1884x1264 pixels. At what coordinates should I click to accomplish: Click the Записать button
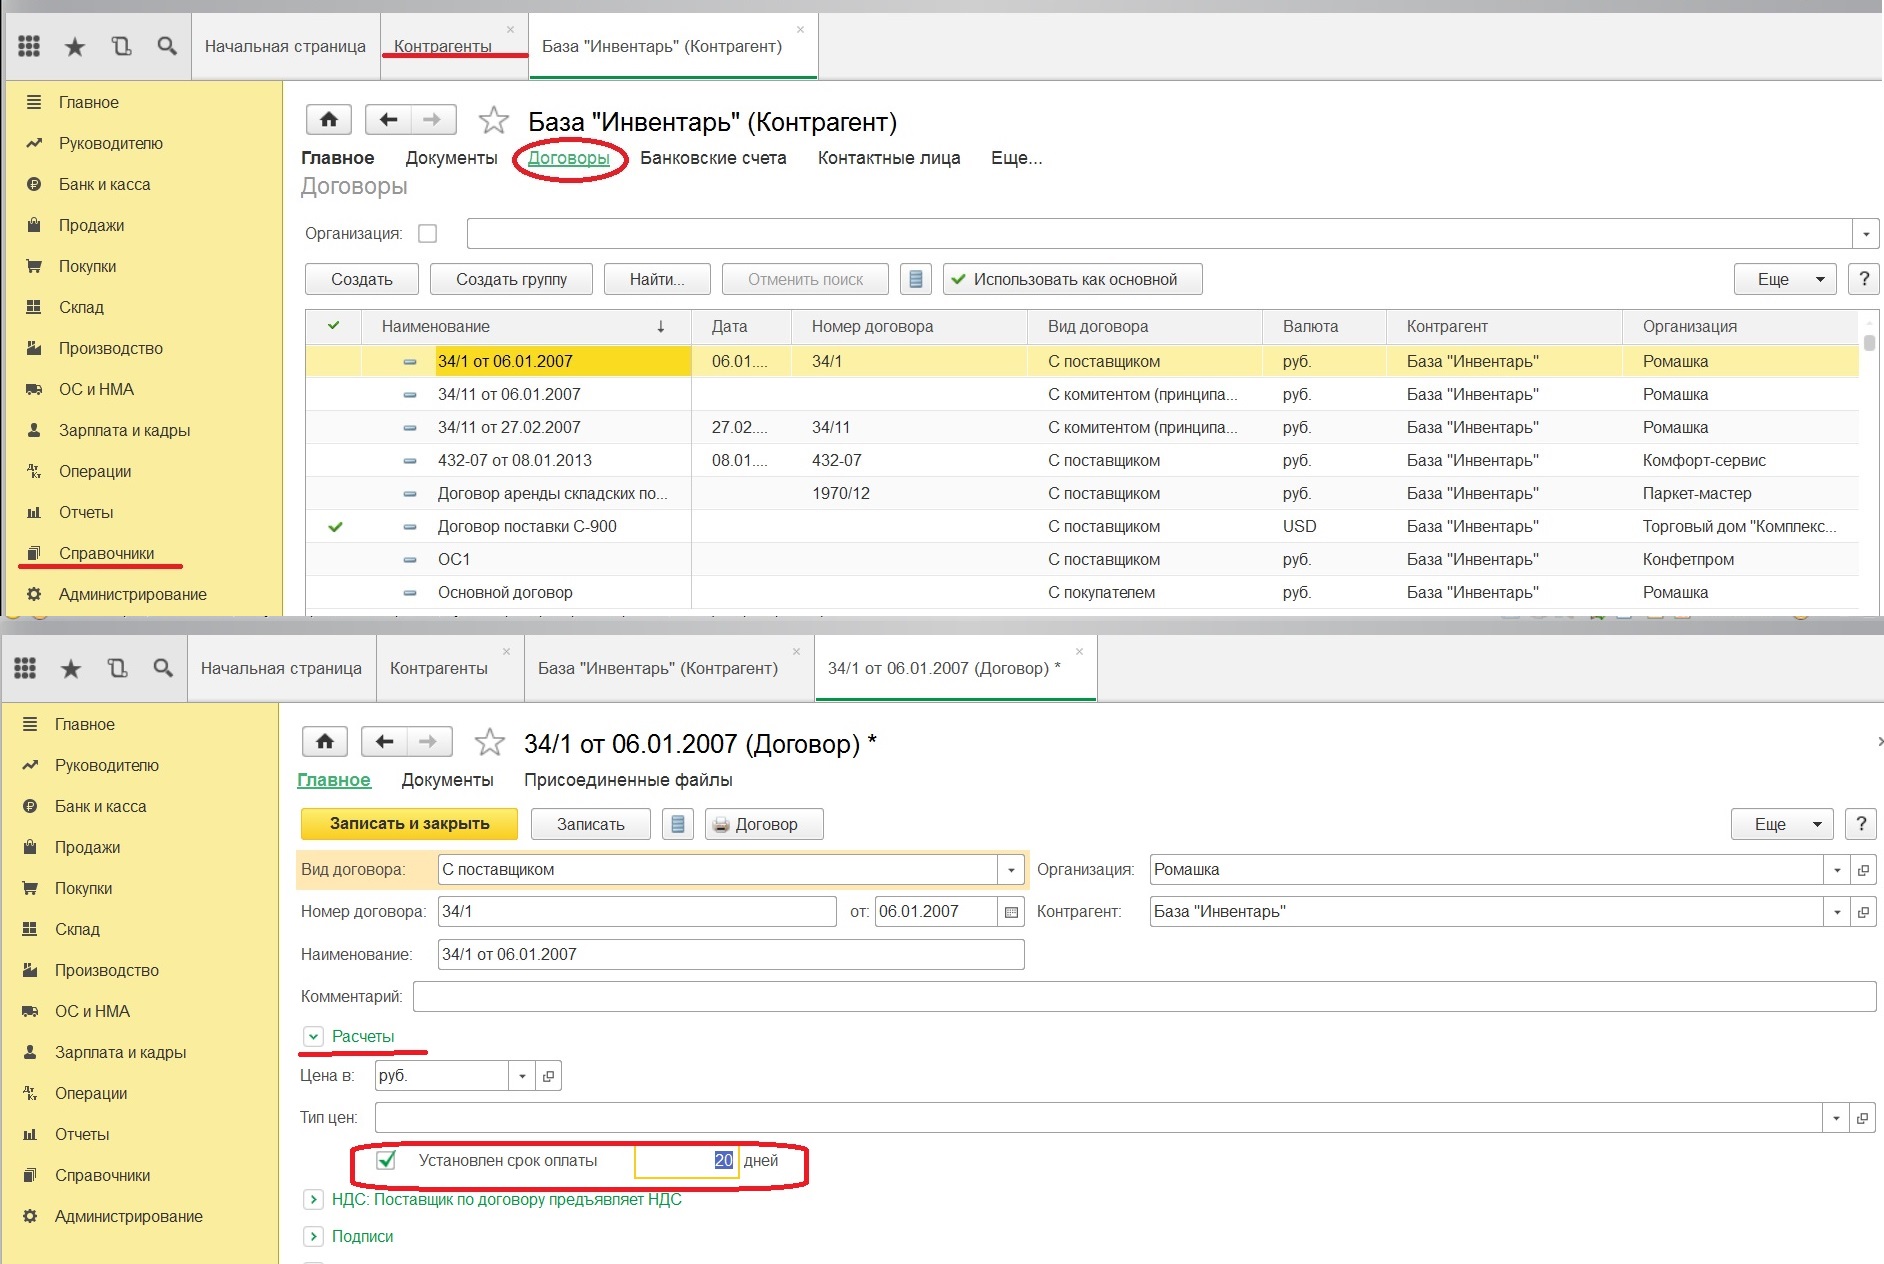pyautogui.click(x=590, y=824)
